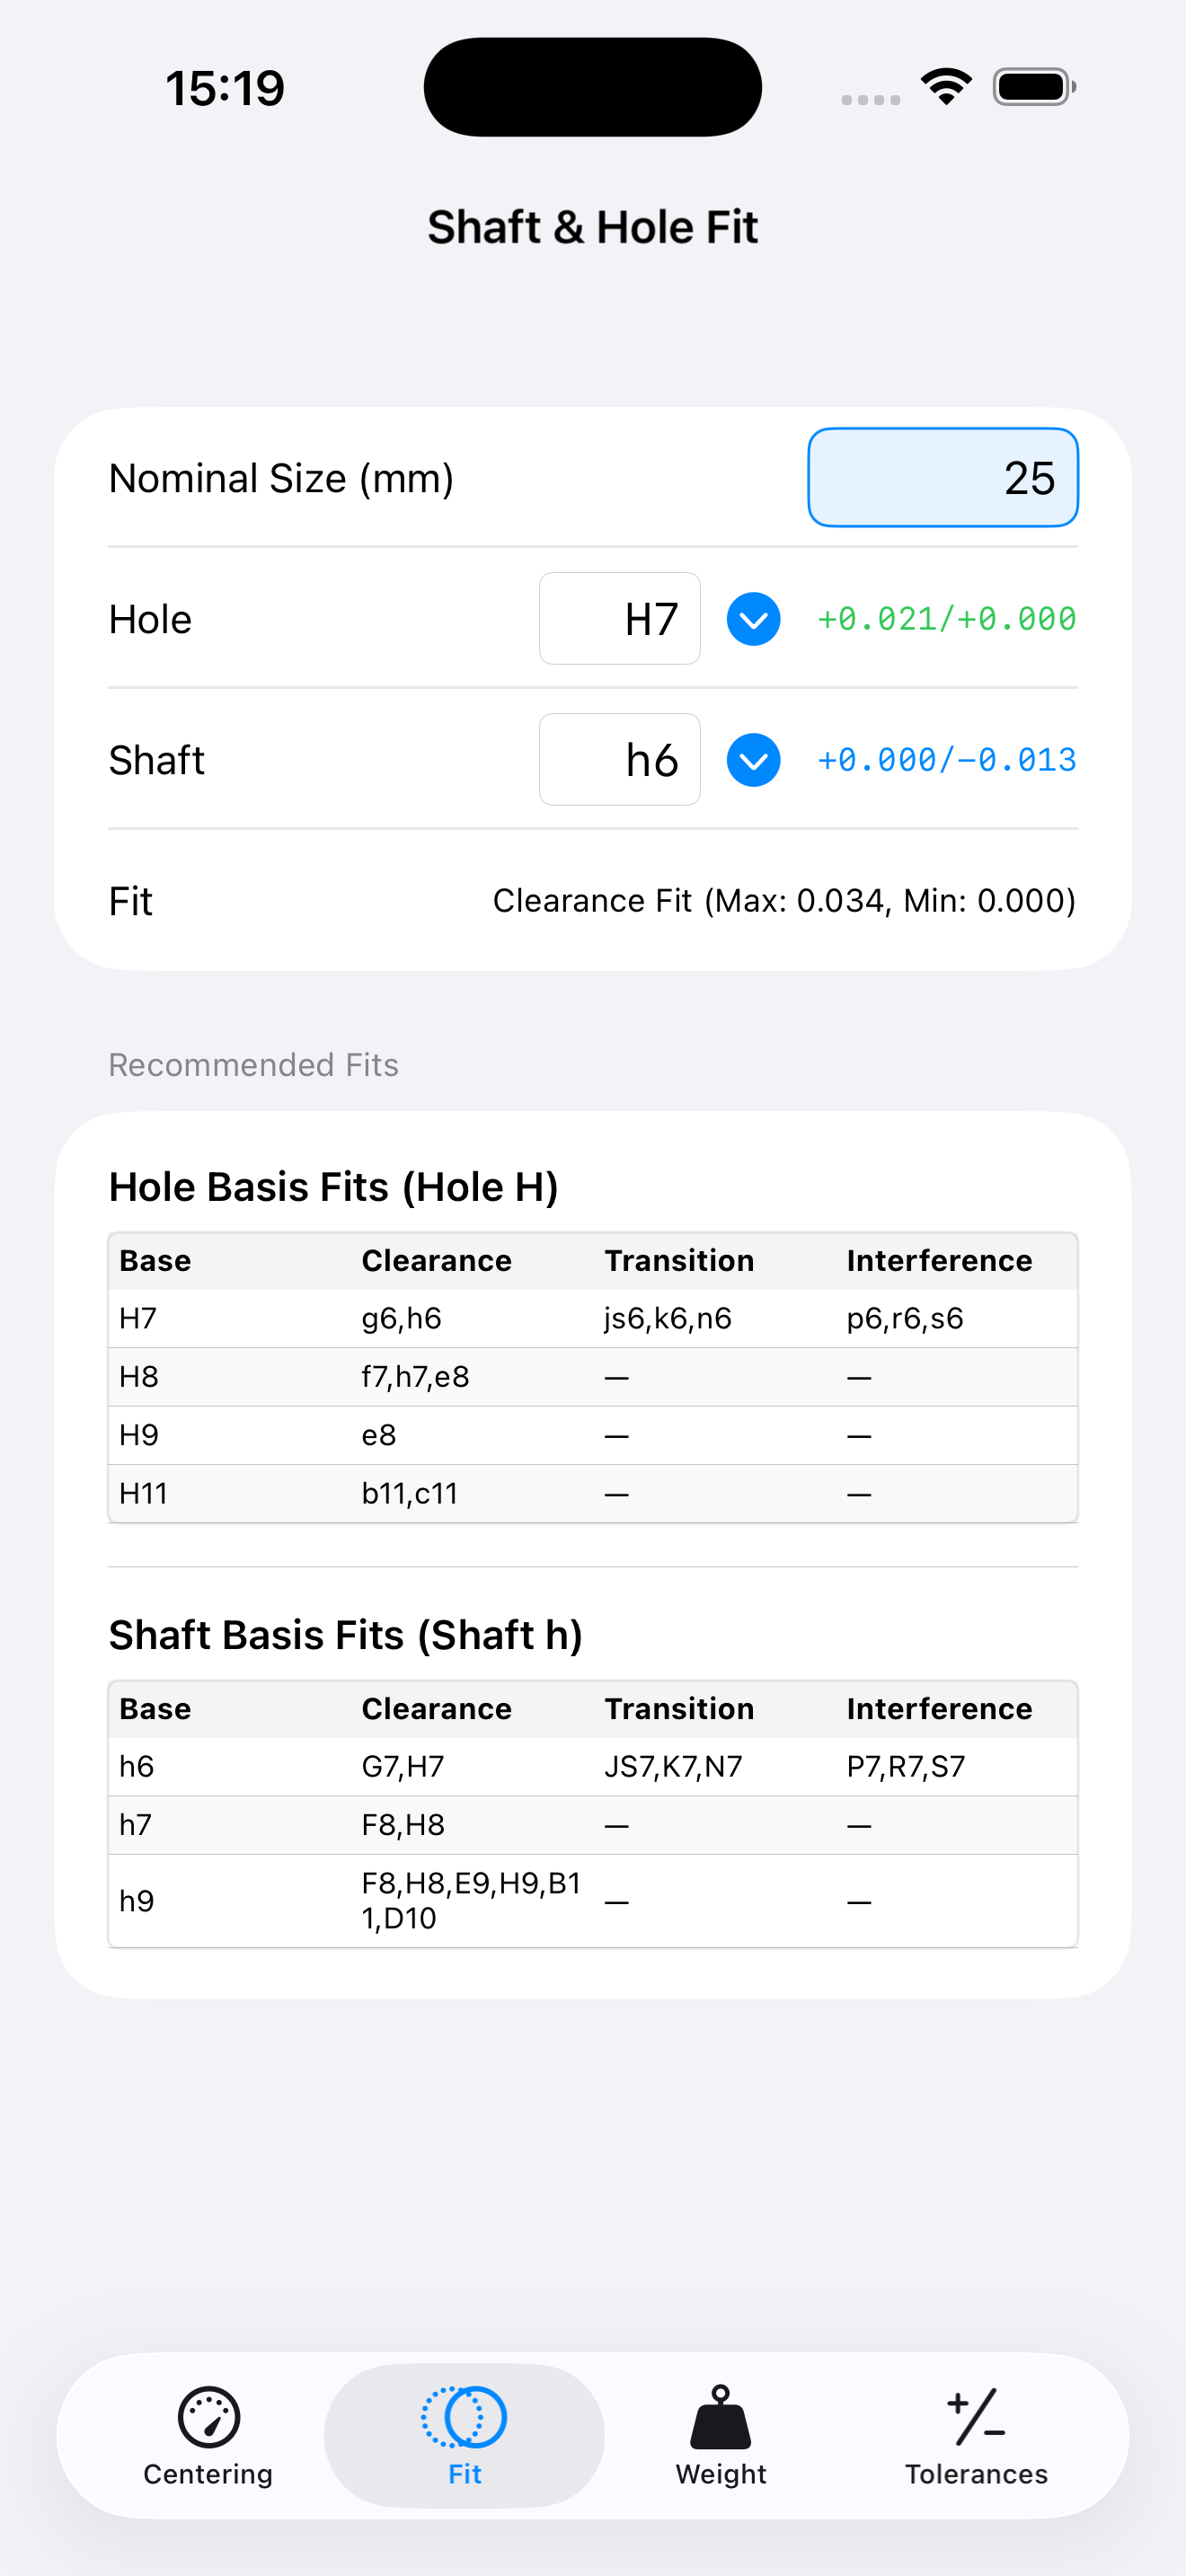Screen dimensions: 1186x2576
Task: Select hole deviation +0.021/+0.000
Action: (947, 619)
